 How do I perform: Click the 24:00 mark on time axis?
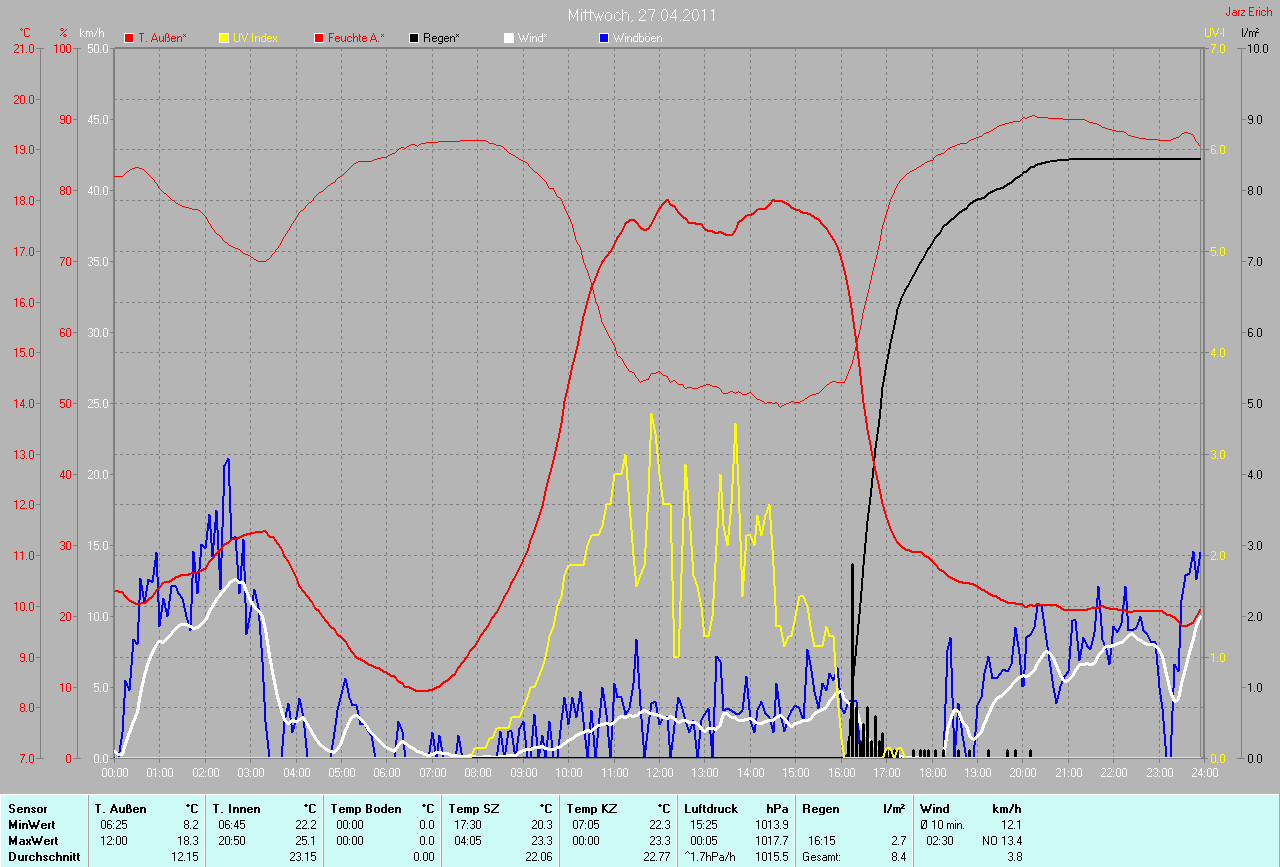click(x=1204, y=772)
